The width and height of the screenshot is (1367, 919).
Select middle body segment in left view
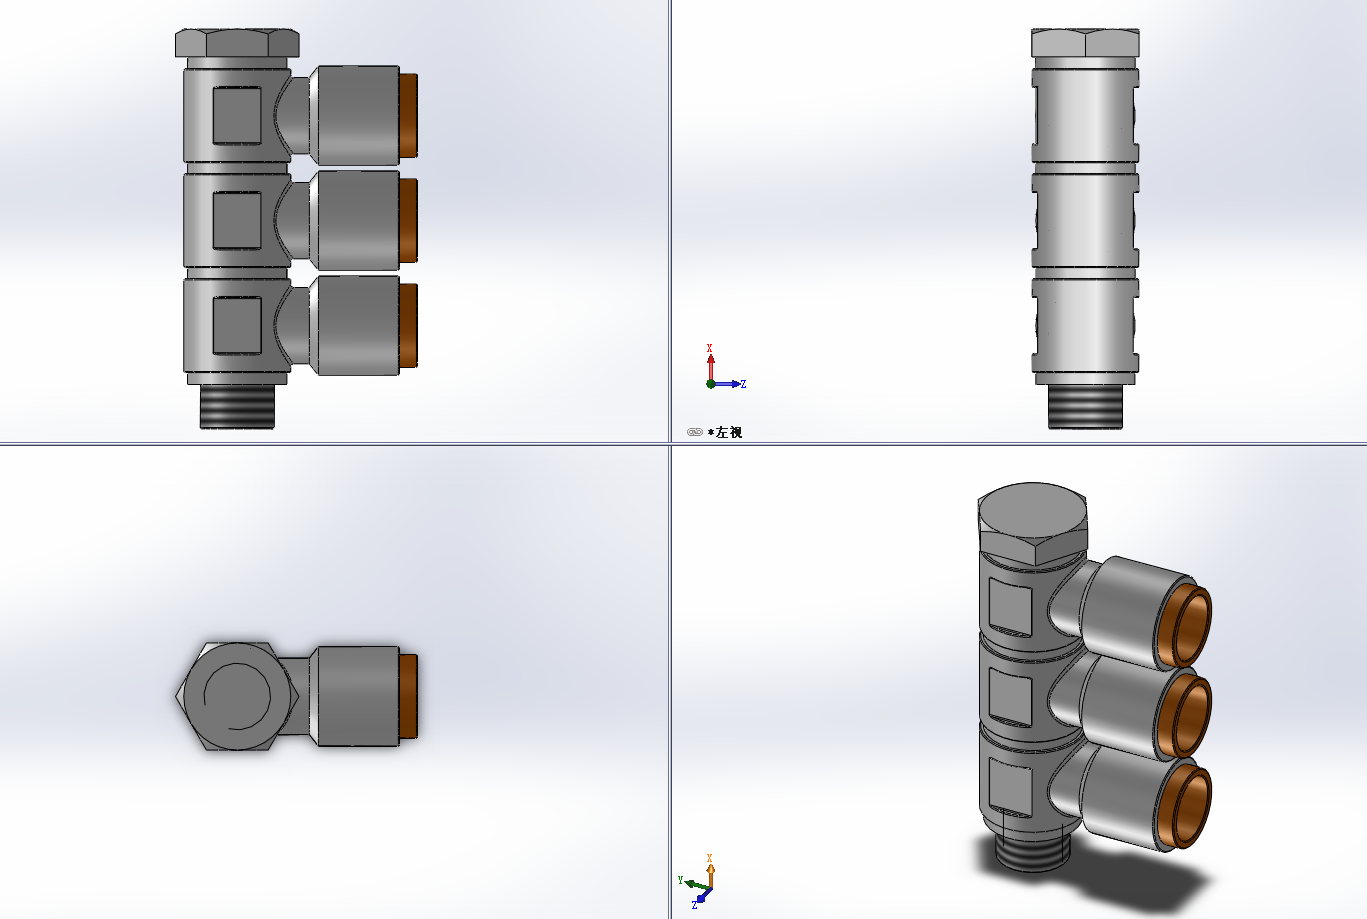click(x=1085, y=221)
